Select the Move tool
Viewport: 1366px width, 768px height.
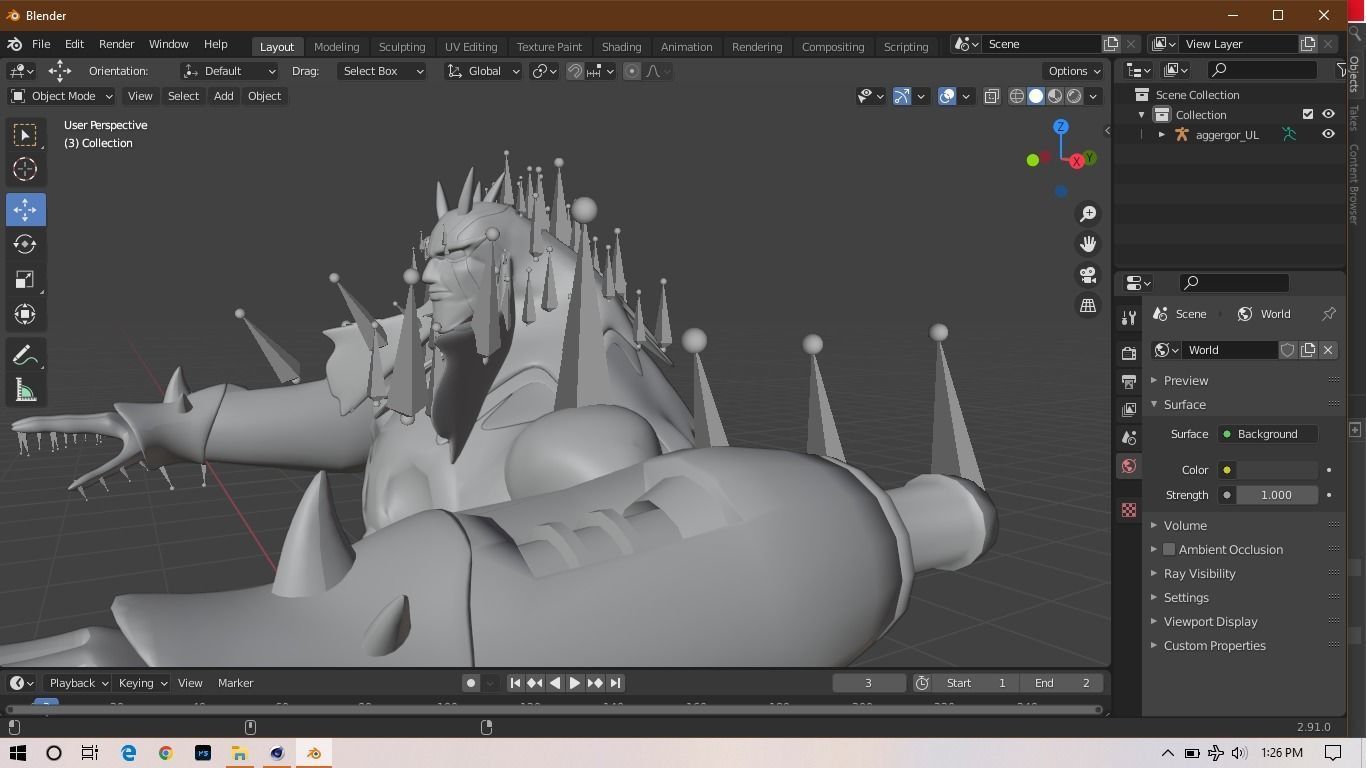25,209
